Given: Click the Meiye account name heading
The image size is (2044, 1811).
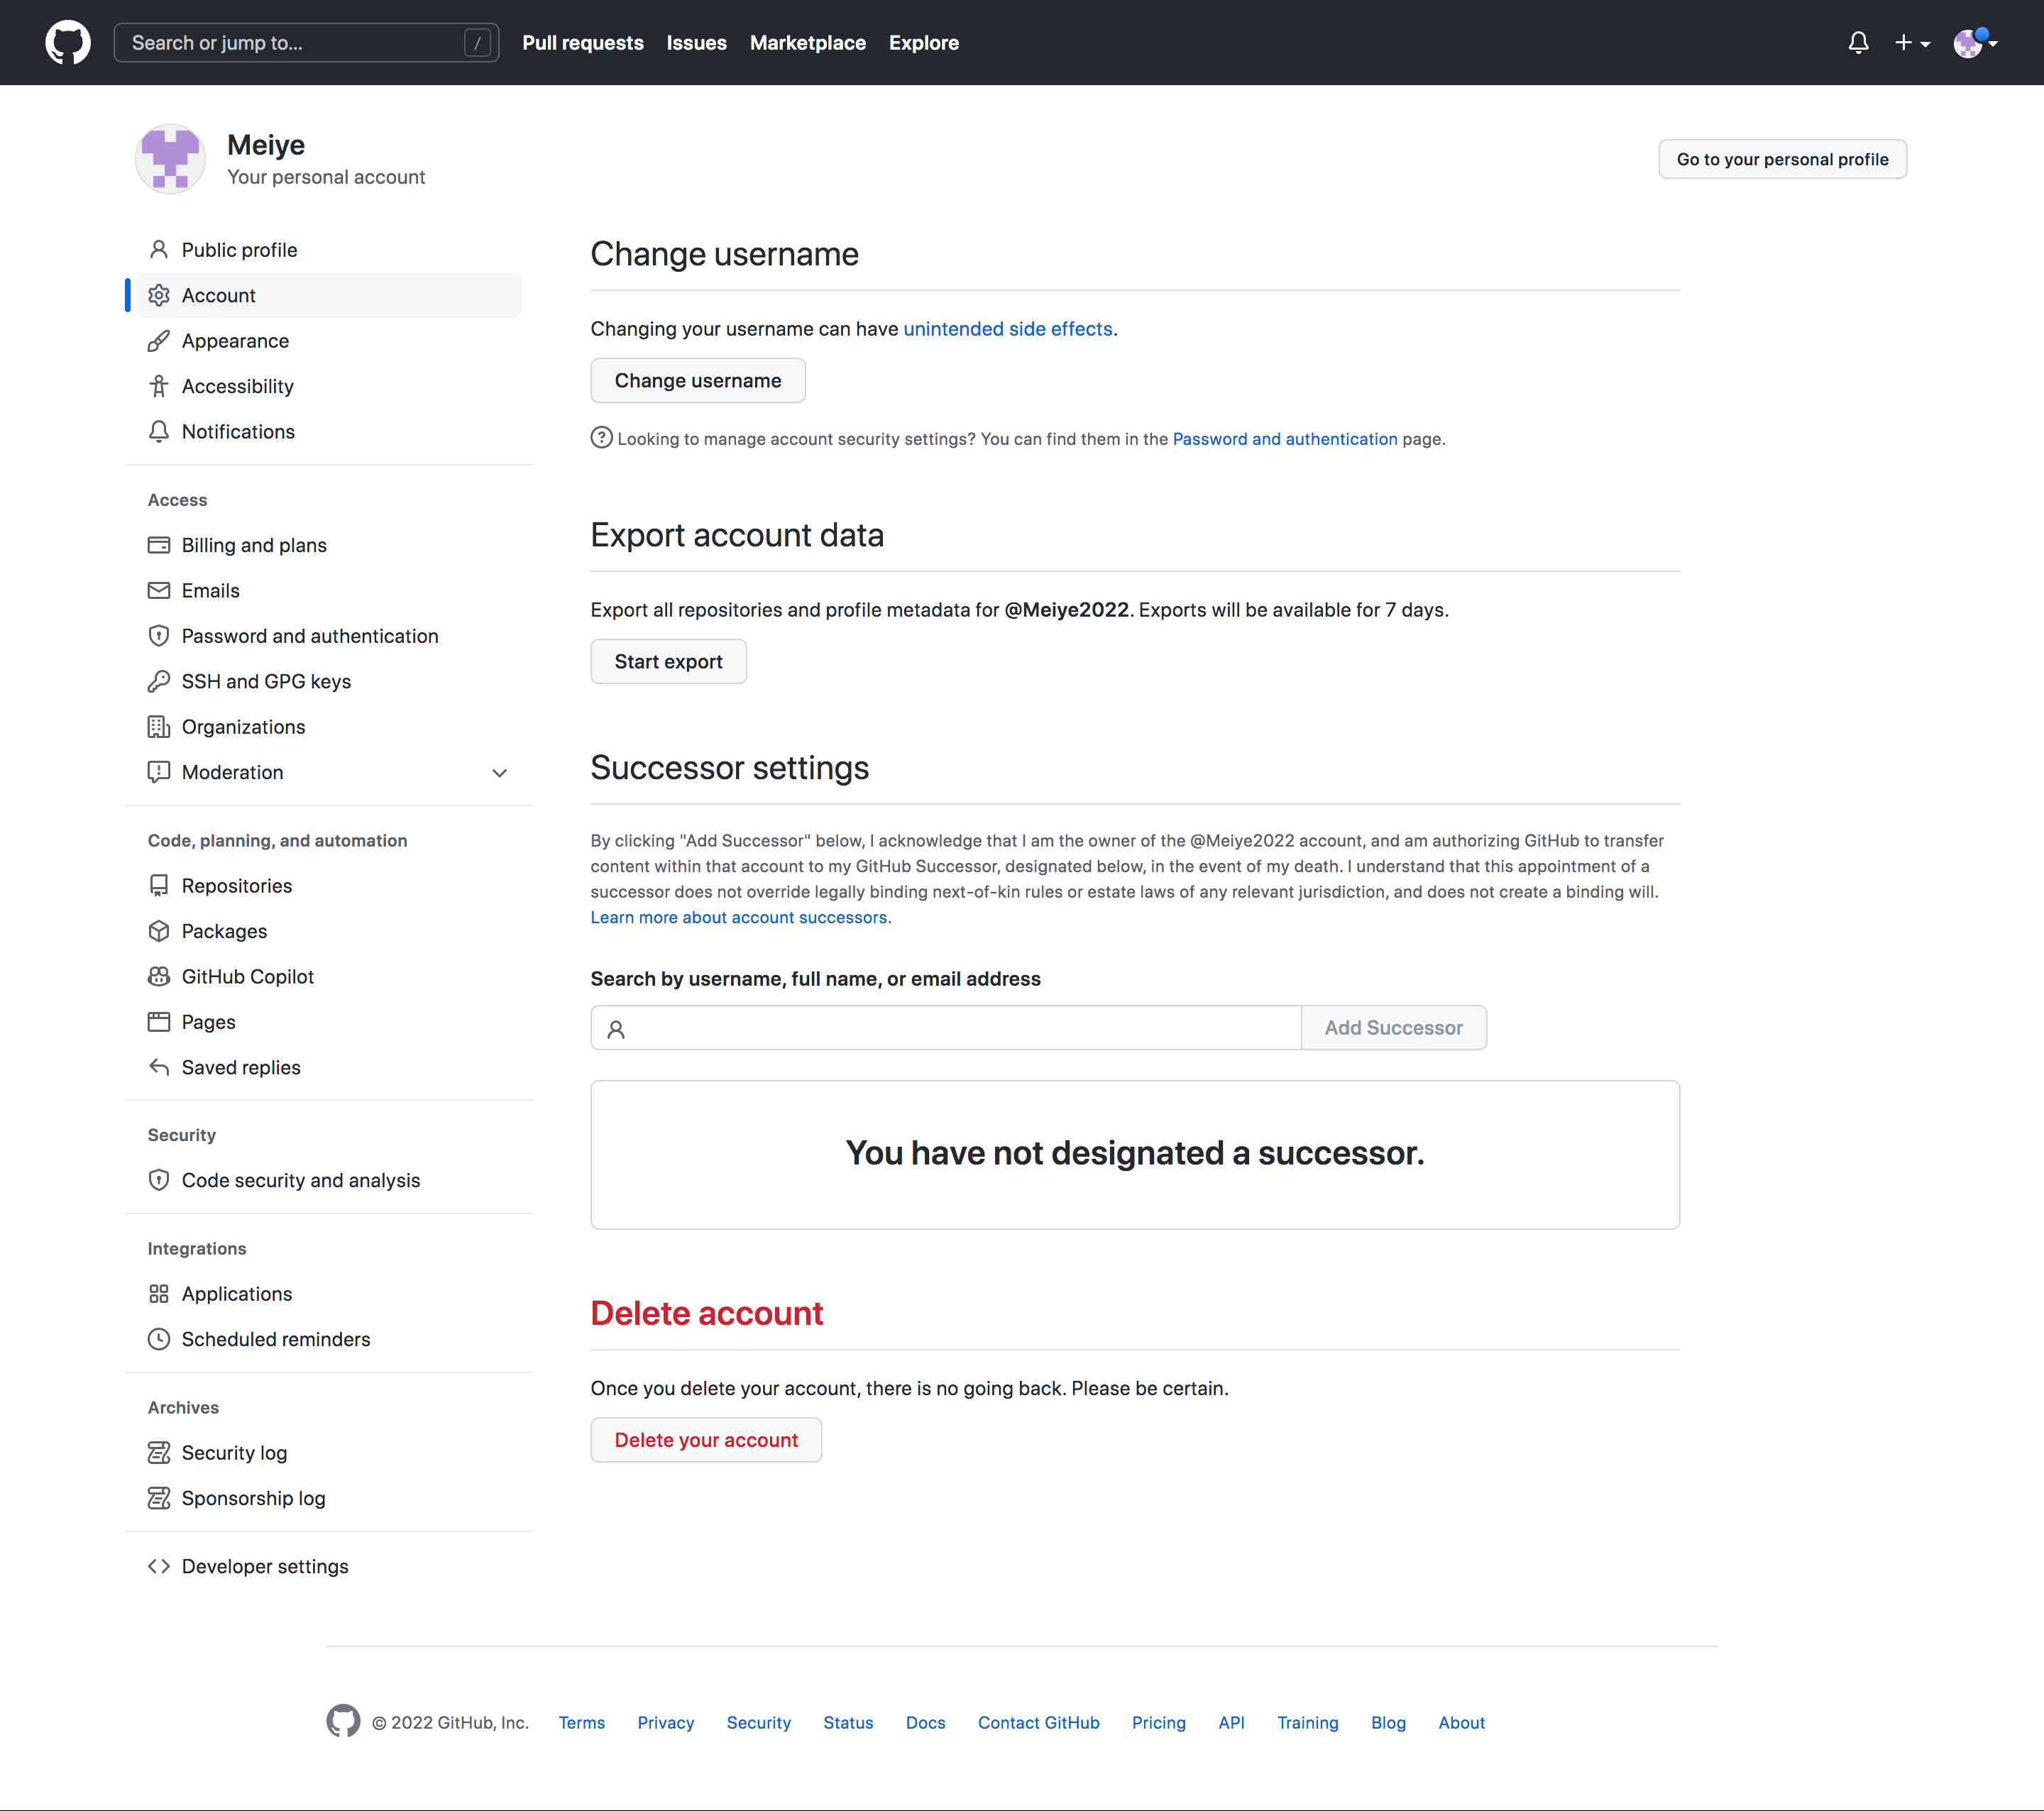Looking at the screenshot, I should pyautogui.click(x=266, y=145).
